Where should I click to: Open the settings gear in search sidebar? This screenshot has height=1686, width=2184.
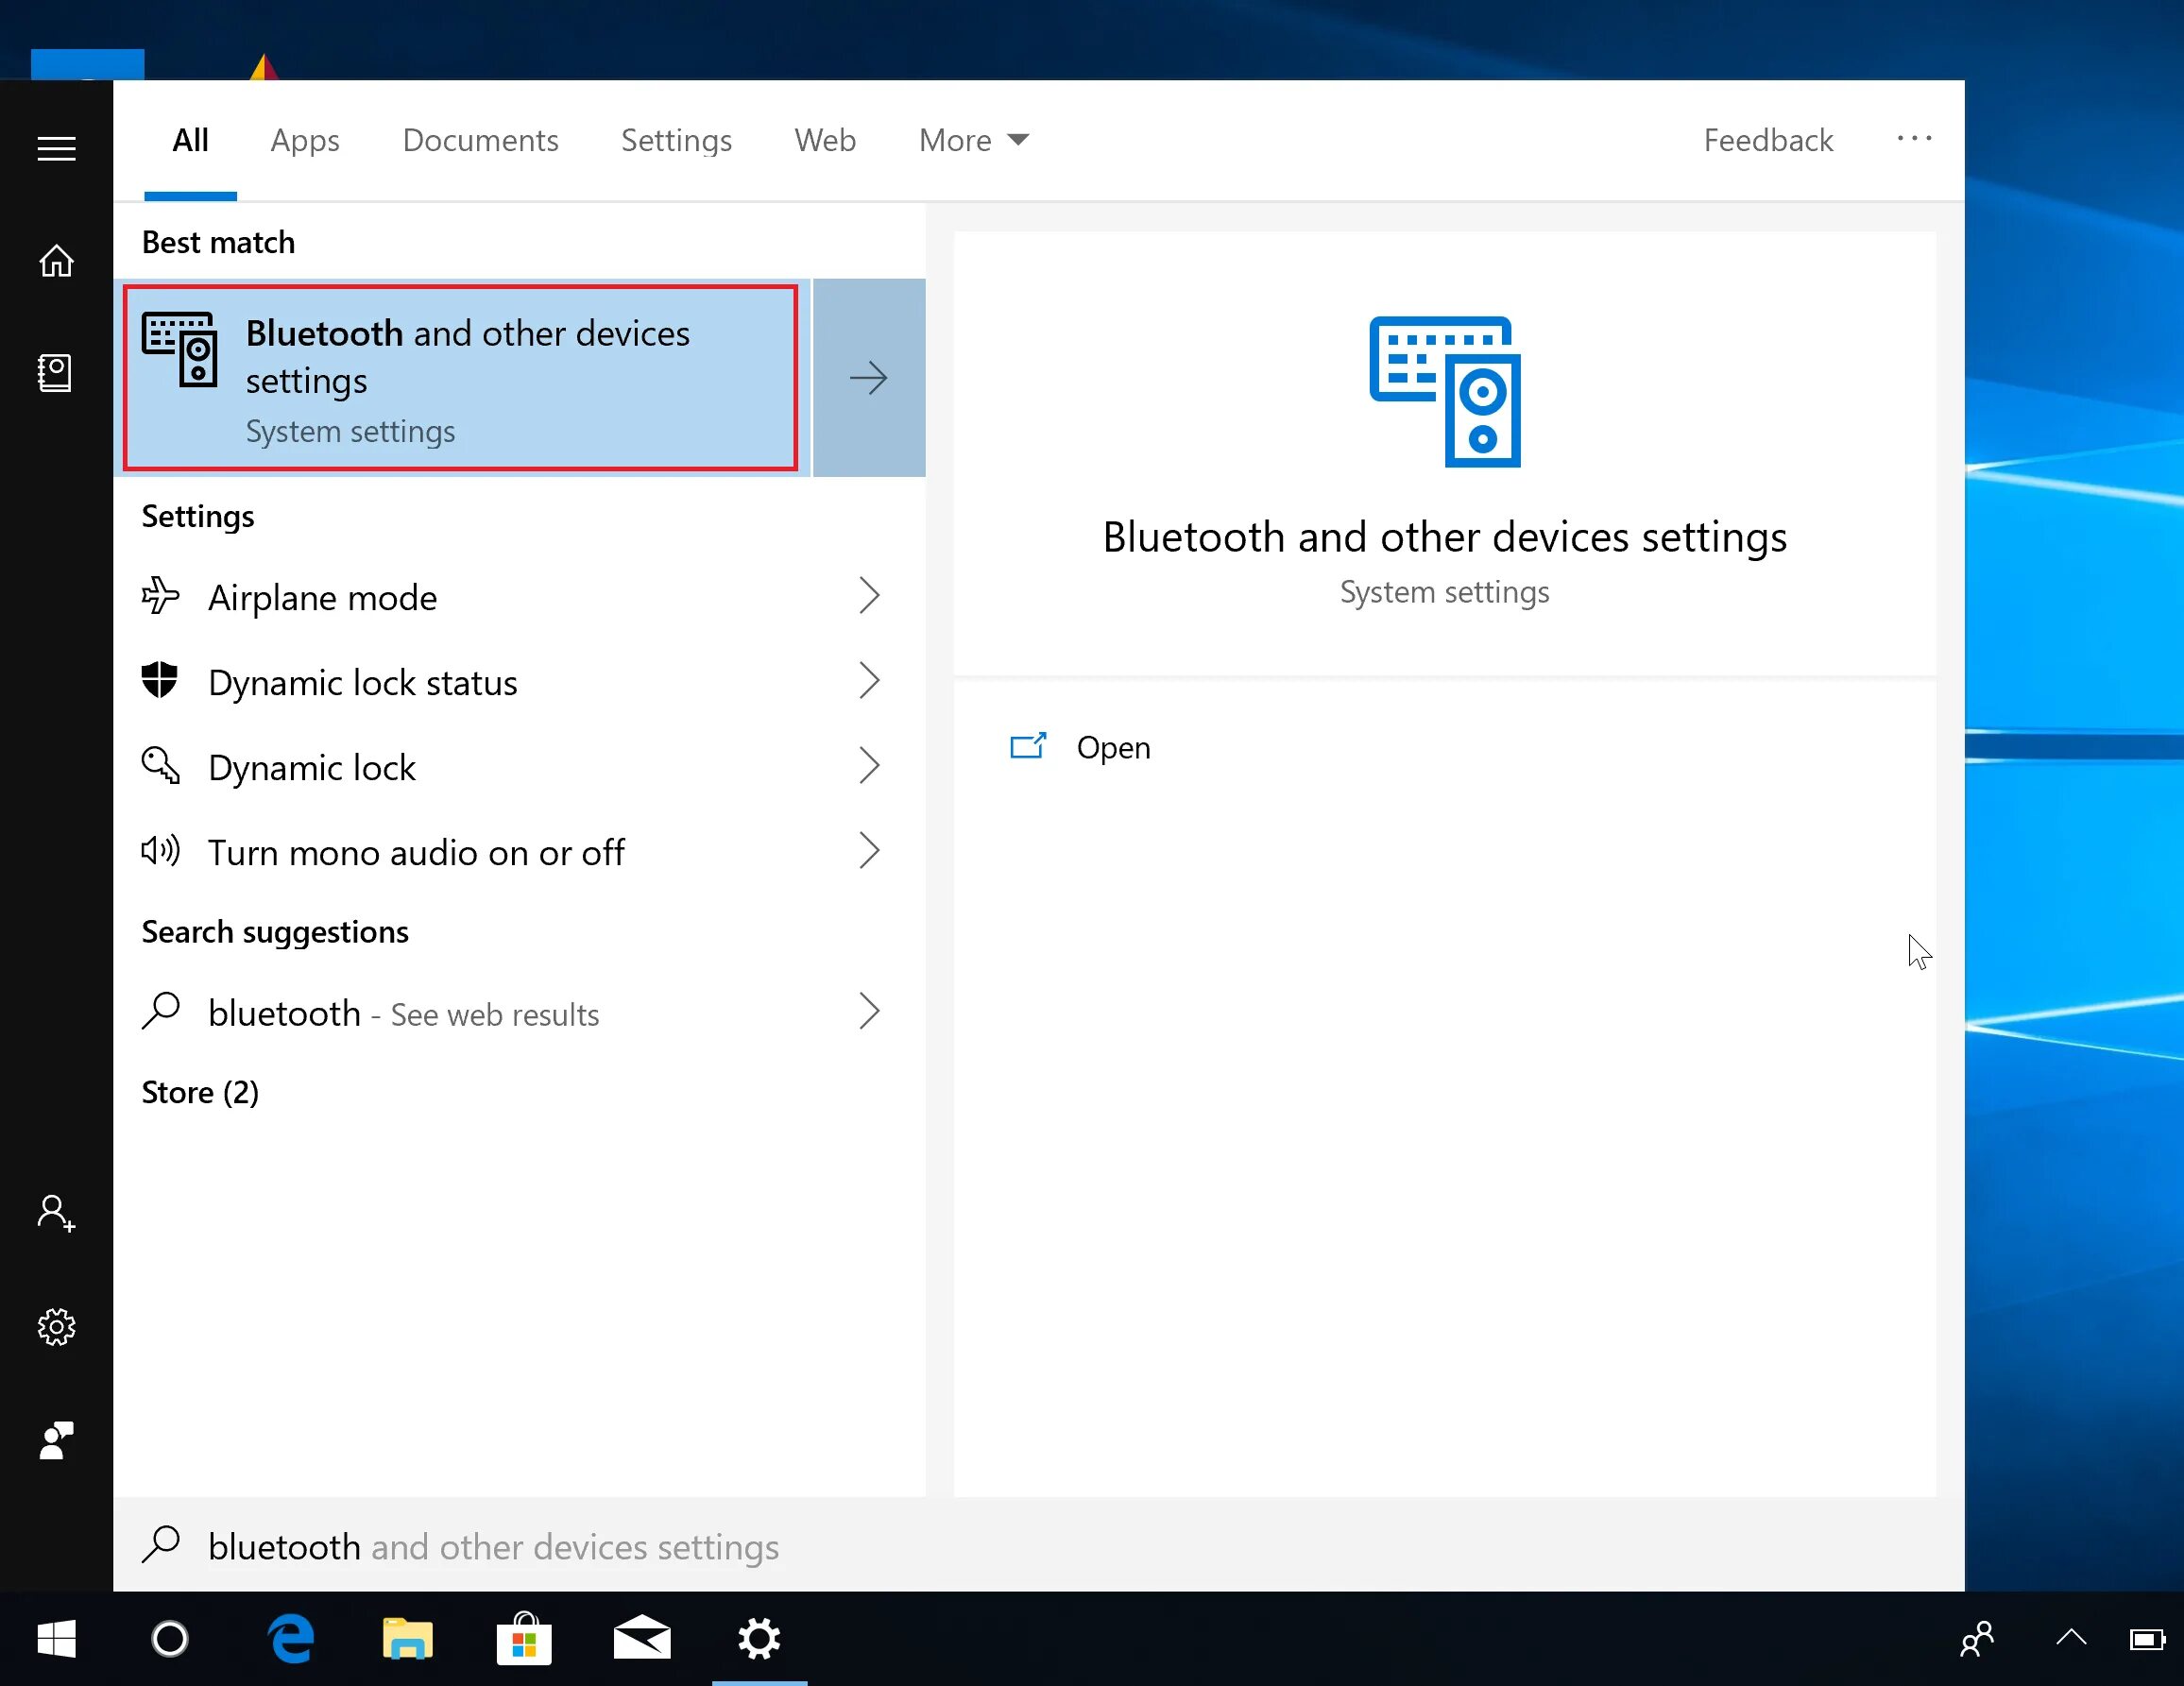pyautogui.click(x=56, y=1327)
